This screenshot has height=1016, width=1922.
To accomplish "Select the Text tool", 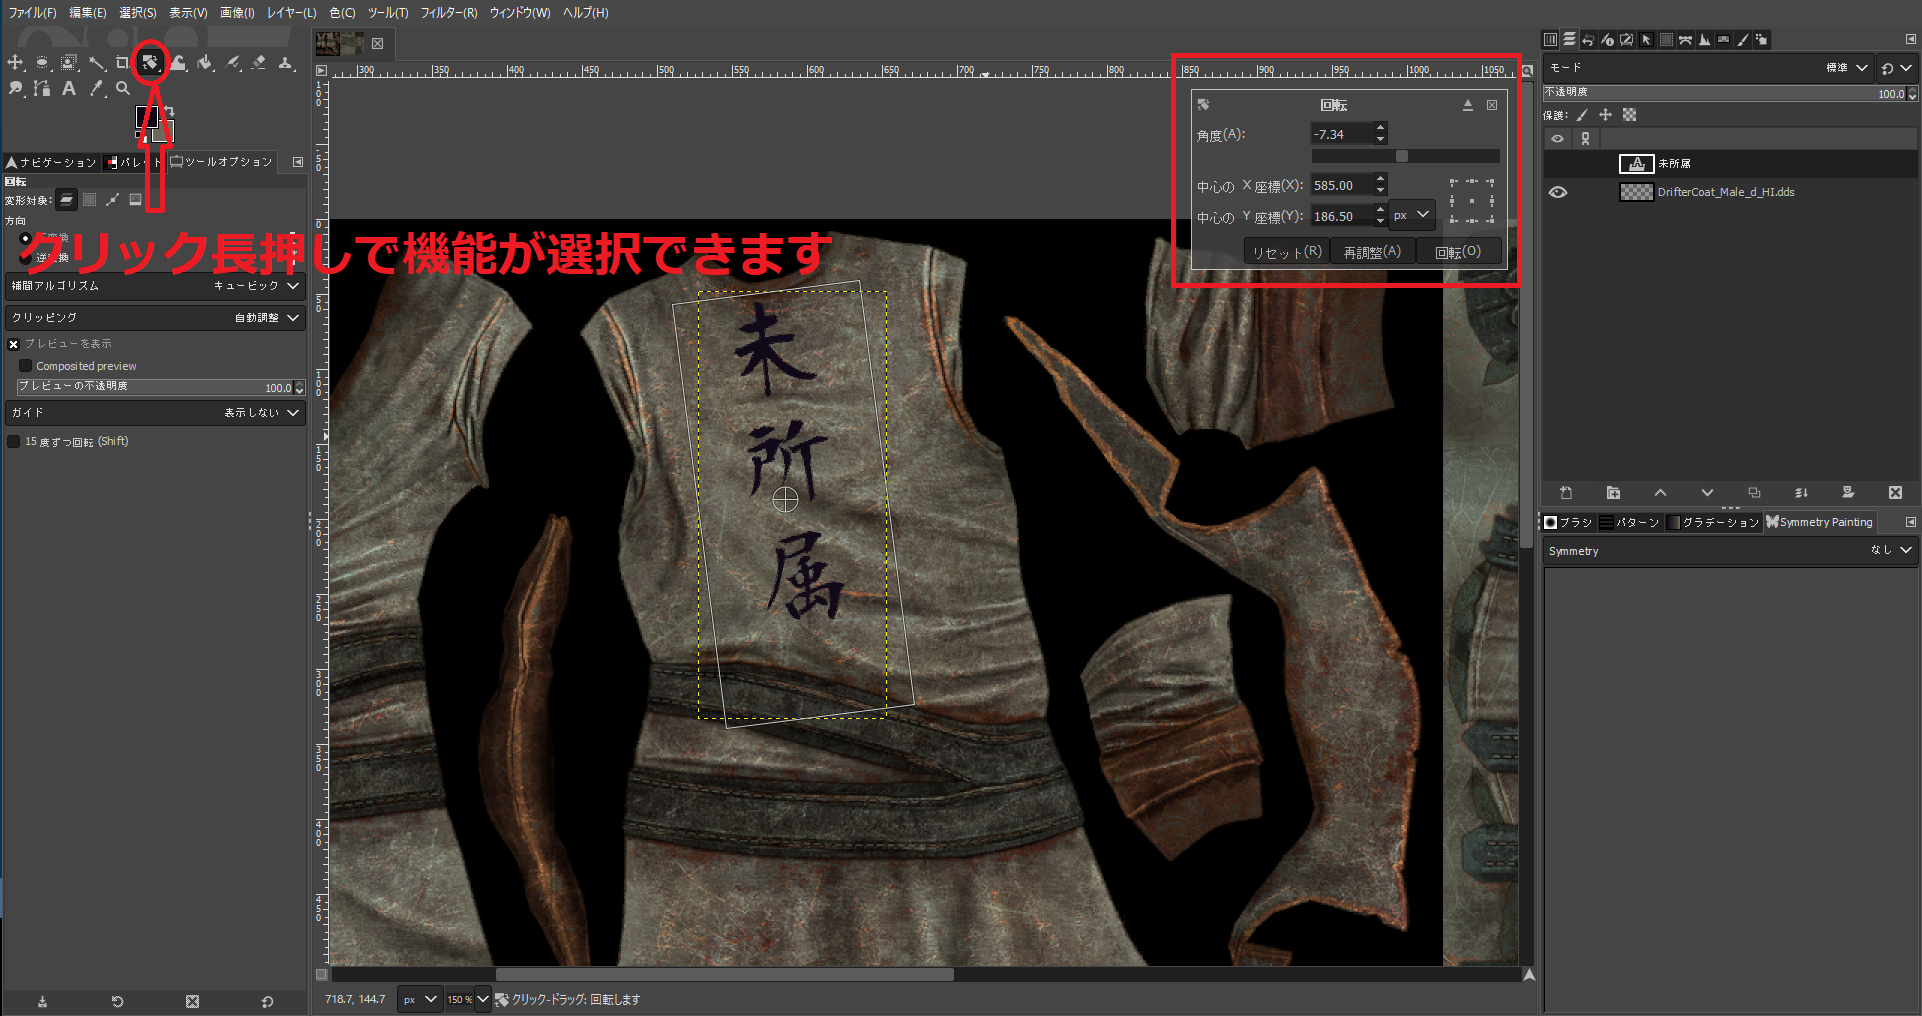I will 69,88.
